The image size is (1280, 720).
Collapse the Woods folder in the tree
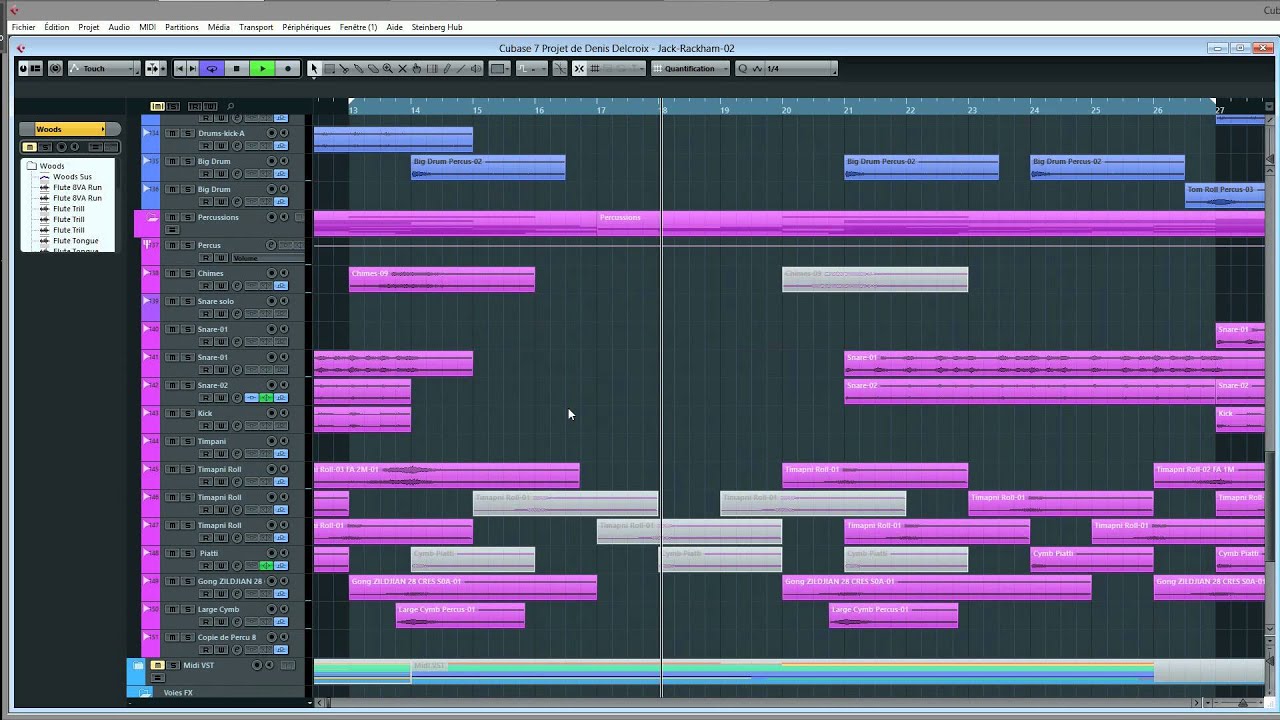coord(31,166)
